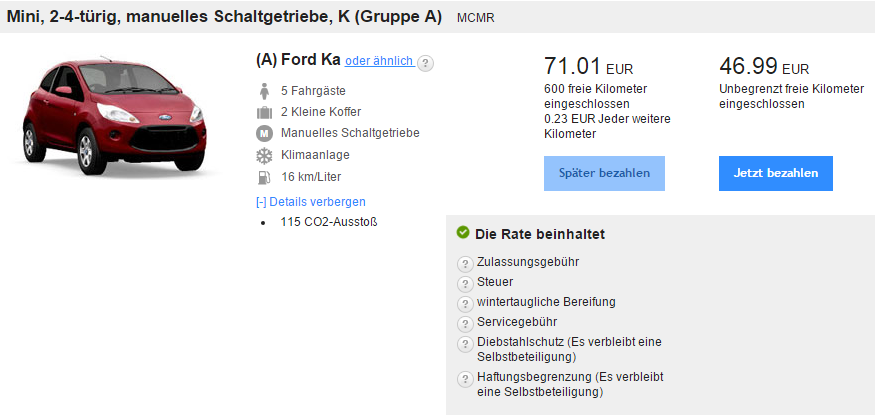Click green checkmark beside 'Die Rate beinhaltet'
875x415 pixels.
click(463, 232)
